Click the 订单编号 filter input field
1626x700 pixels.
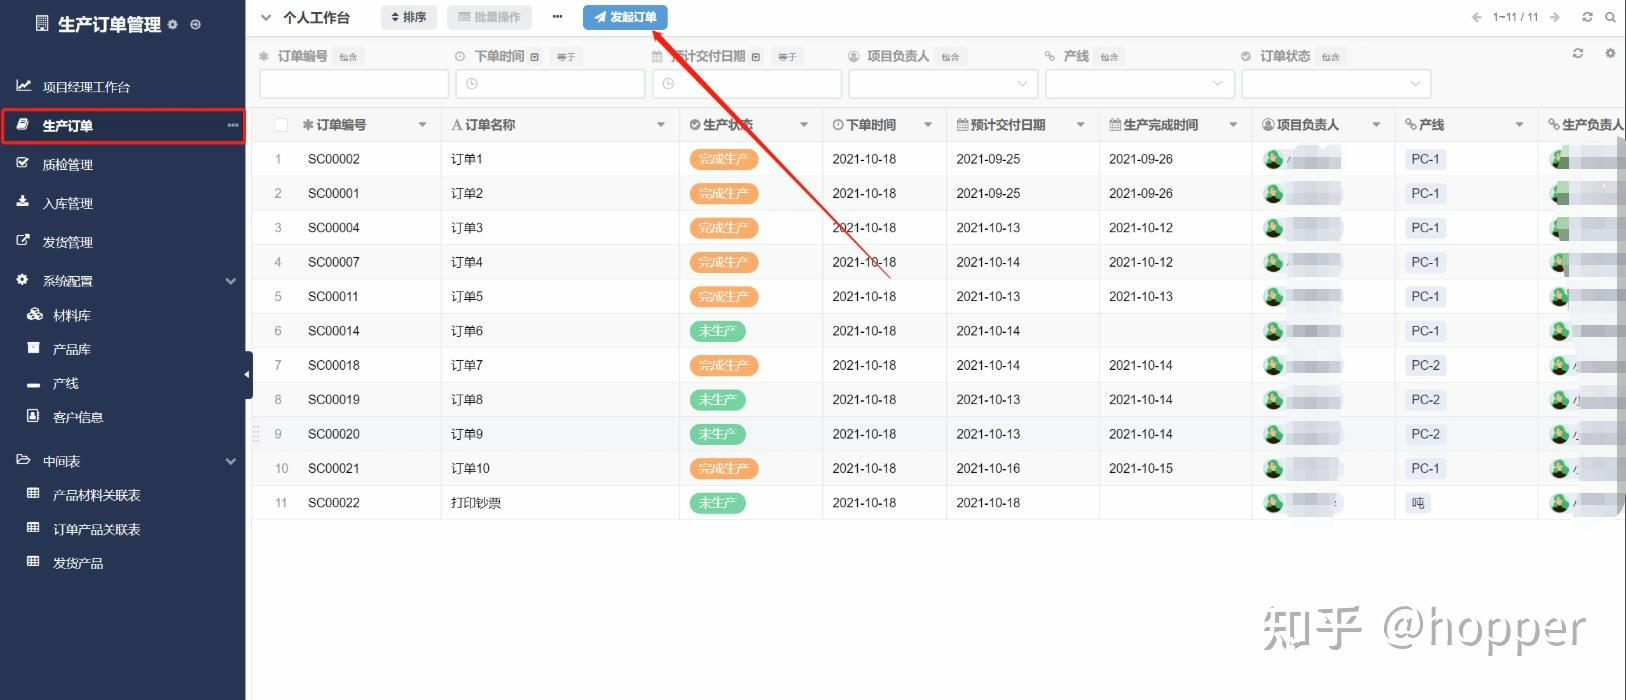[x=353, y=84]
